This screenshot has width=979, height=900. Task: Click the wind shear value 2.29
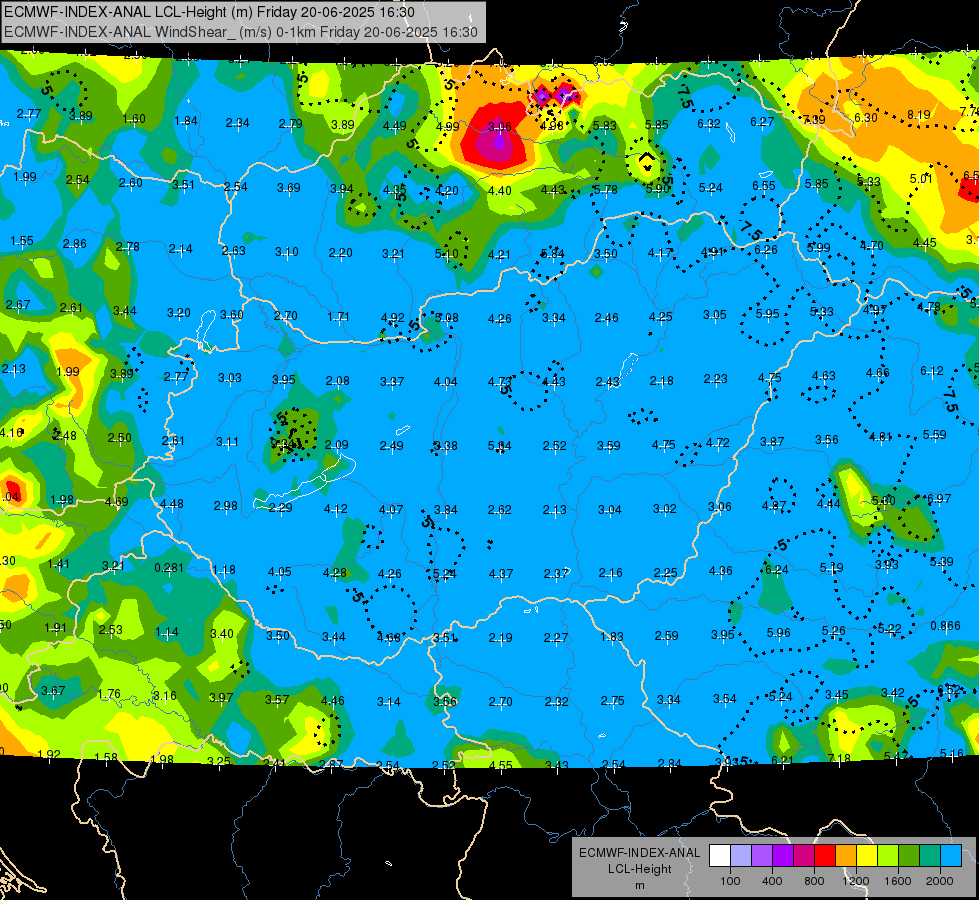tap(280, 508)
